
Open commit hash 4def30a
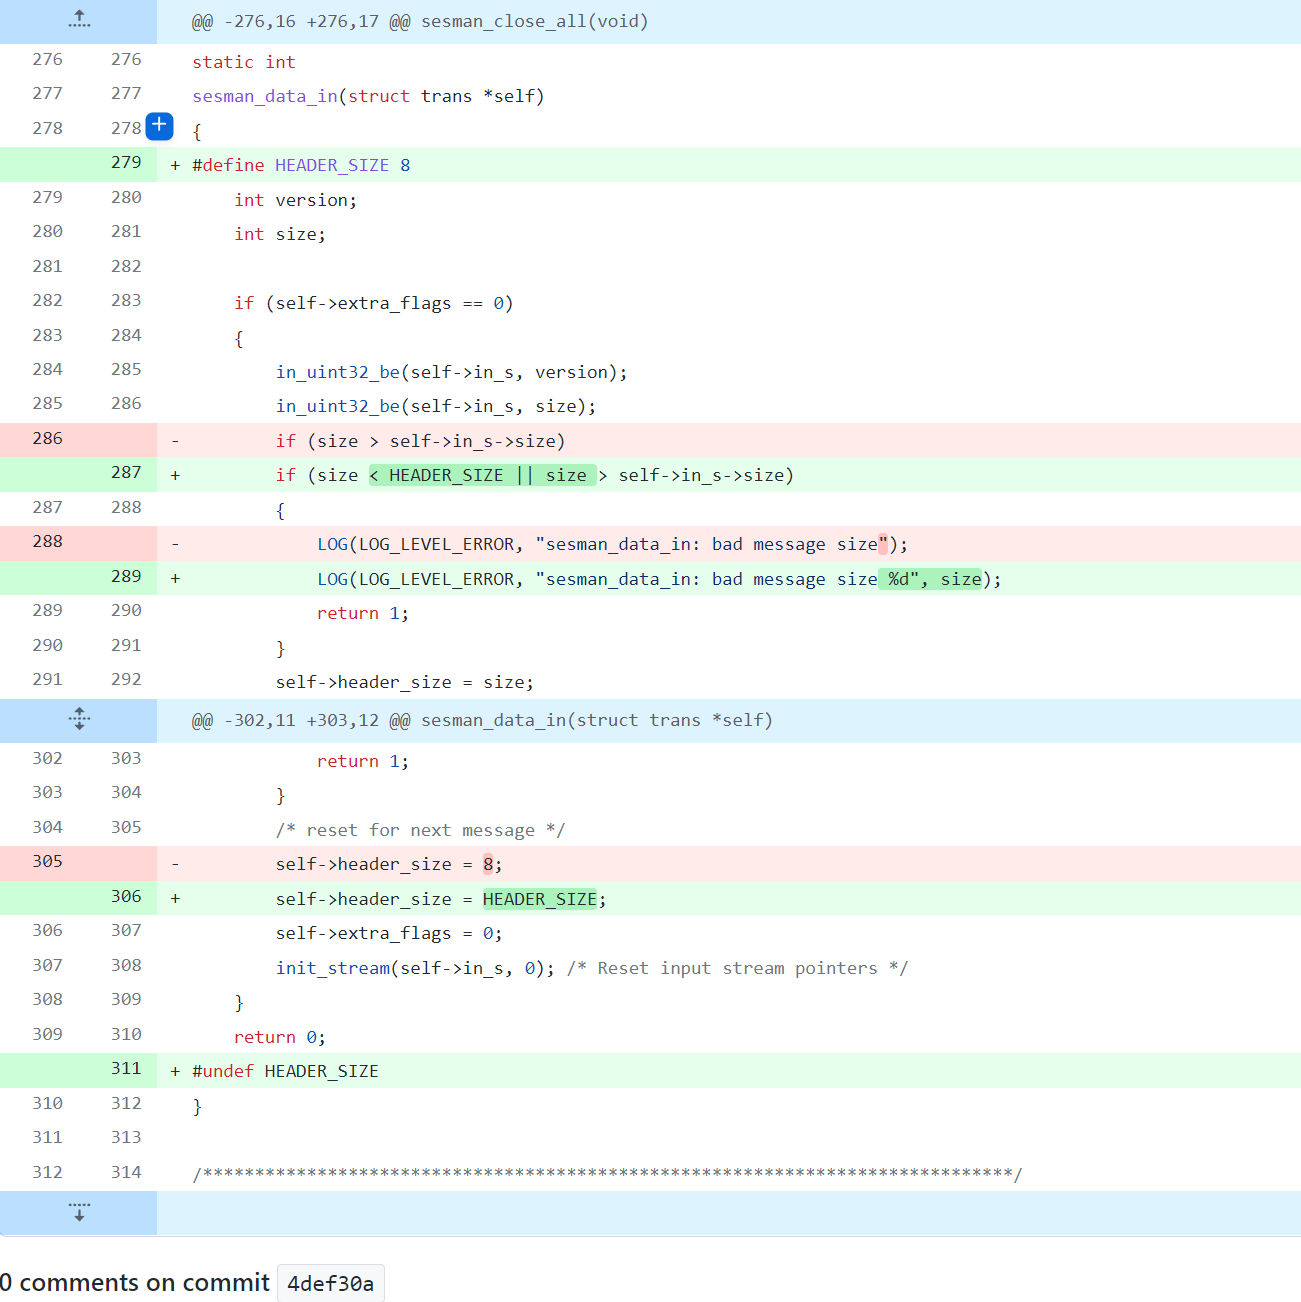[x=330, y=1283]
